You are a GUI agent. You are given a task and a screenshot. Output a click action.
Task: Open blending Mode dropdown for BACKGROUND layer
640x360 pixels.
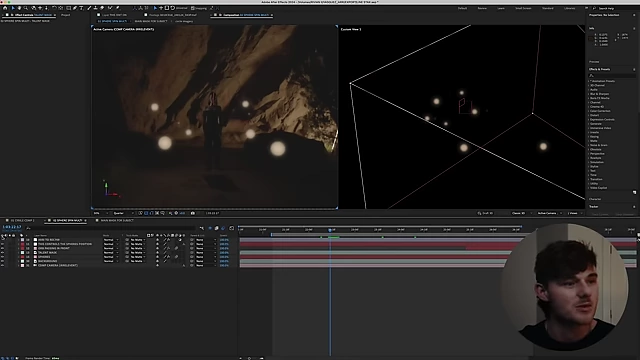coord(111,261)
